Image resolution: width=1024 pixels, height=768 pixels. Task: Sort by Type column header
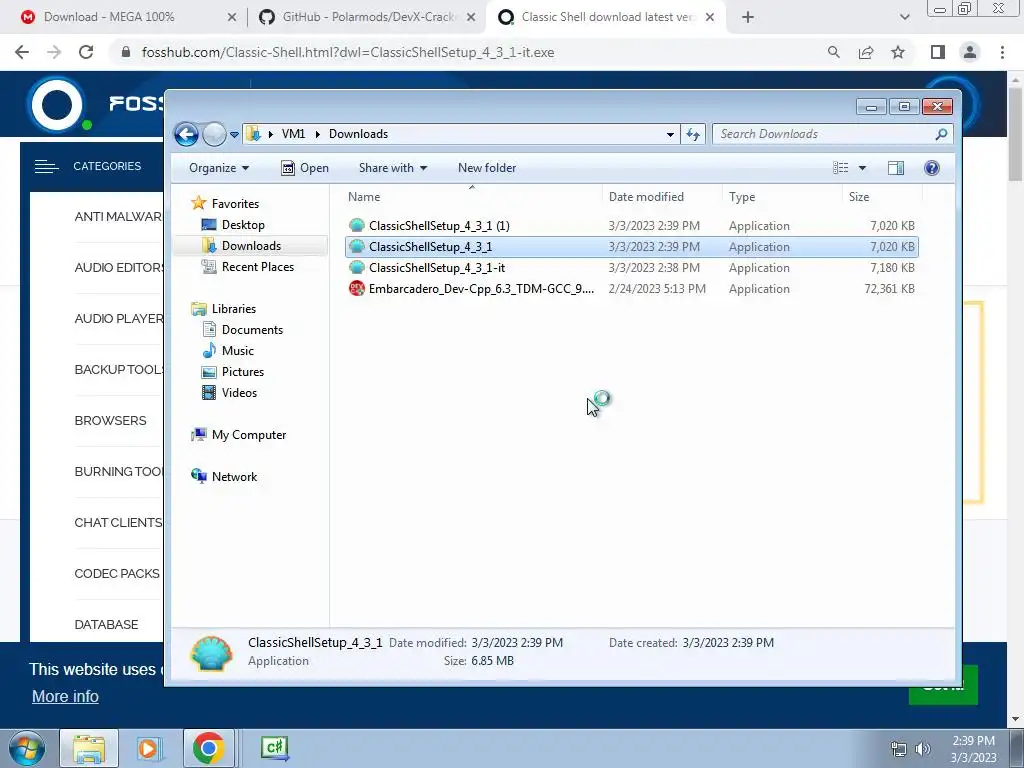pyautogui.click(x=782, y=197)
